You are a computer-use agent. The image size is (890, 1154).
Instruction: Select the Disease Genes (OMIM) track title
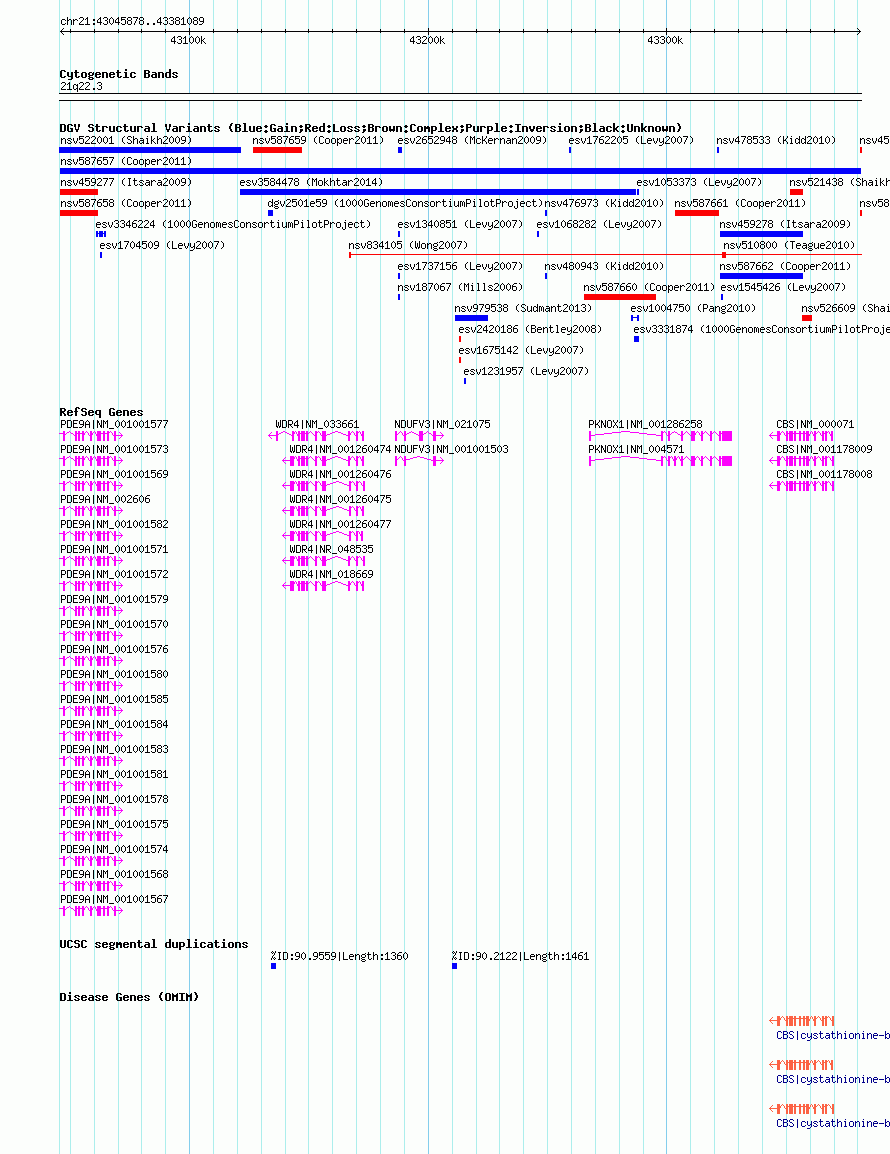click(129, 997)
